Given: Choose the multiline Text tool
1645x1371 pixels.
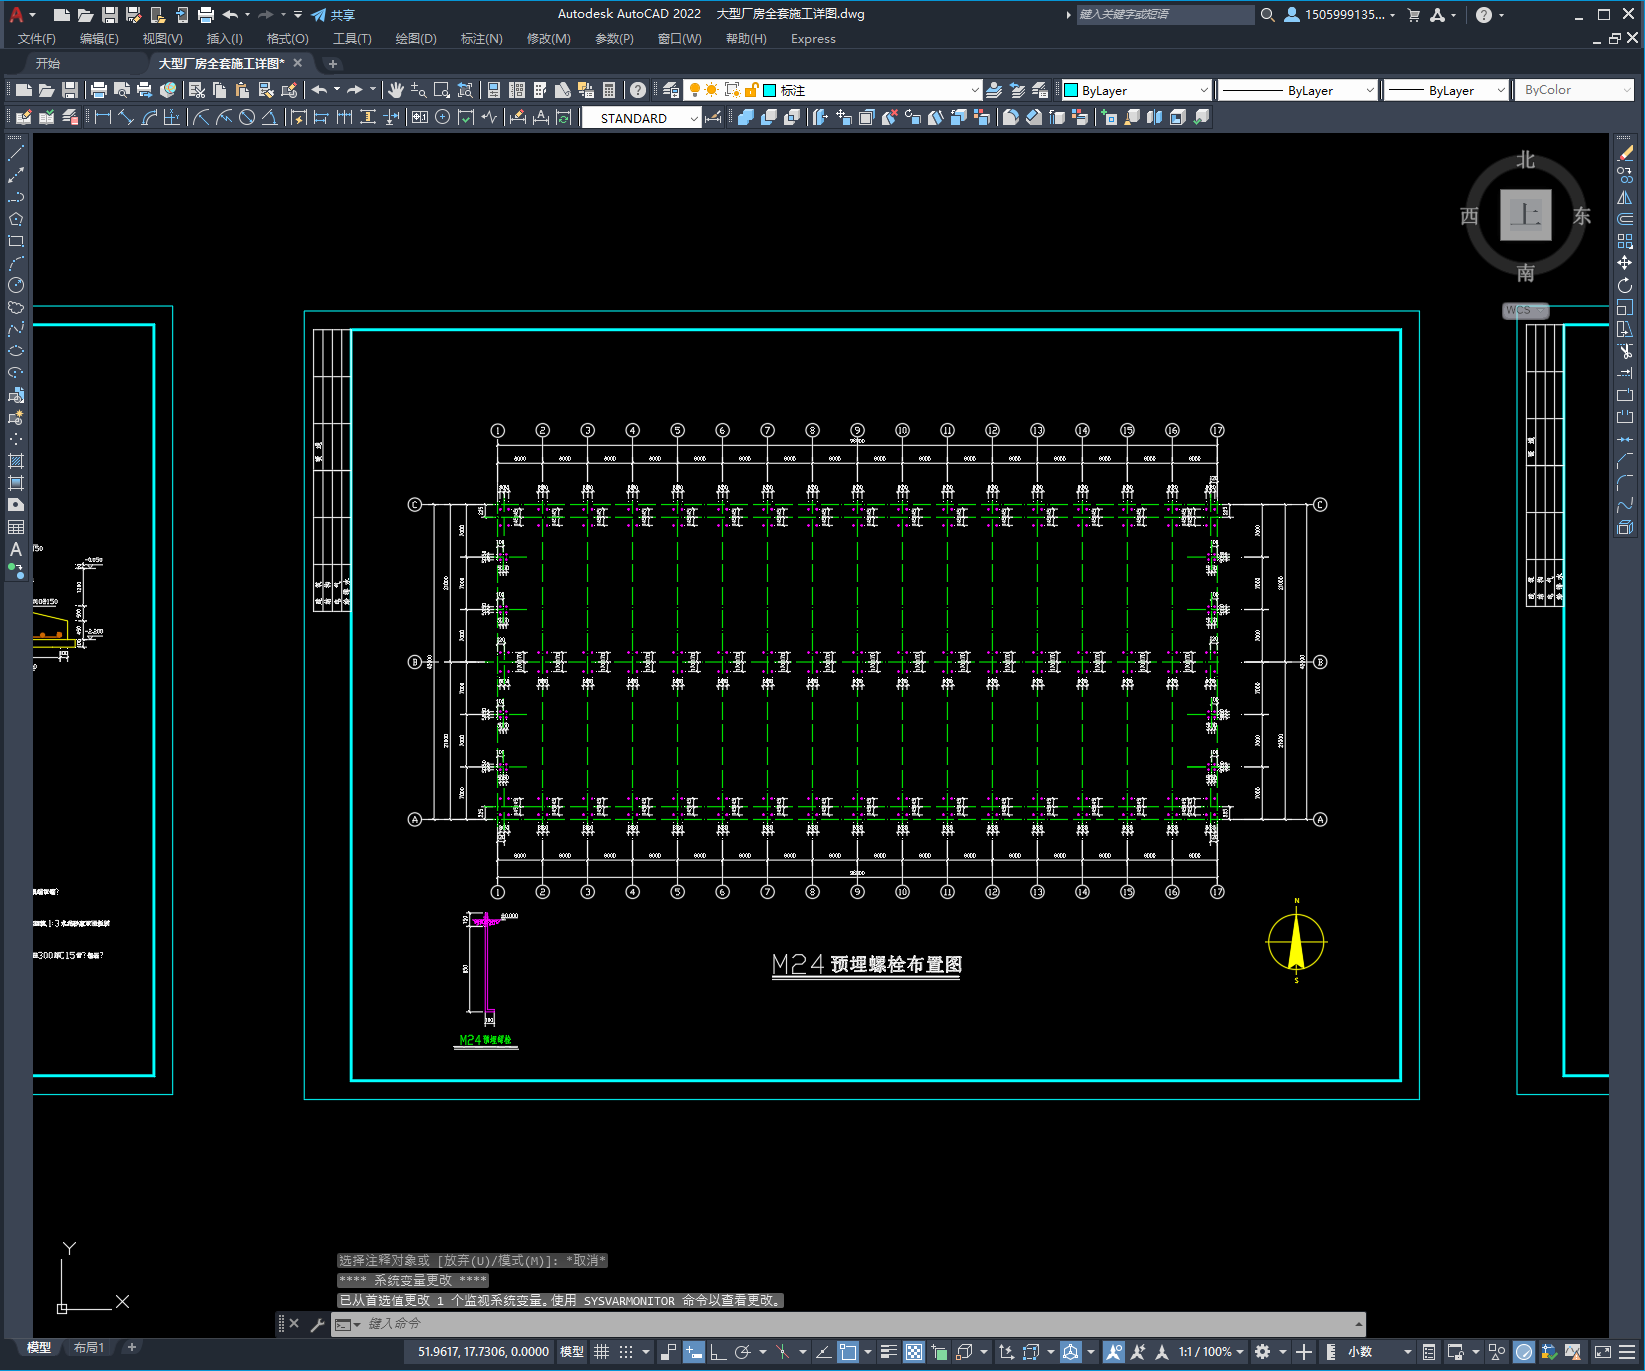Looking at the screenshot, I should click(16, 549).
